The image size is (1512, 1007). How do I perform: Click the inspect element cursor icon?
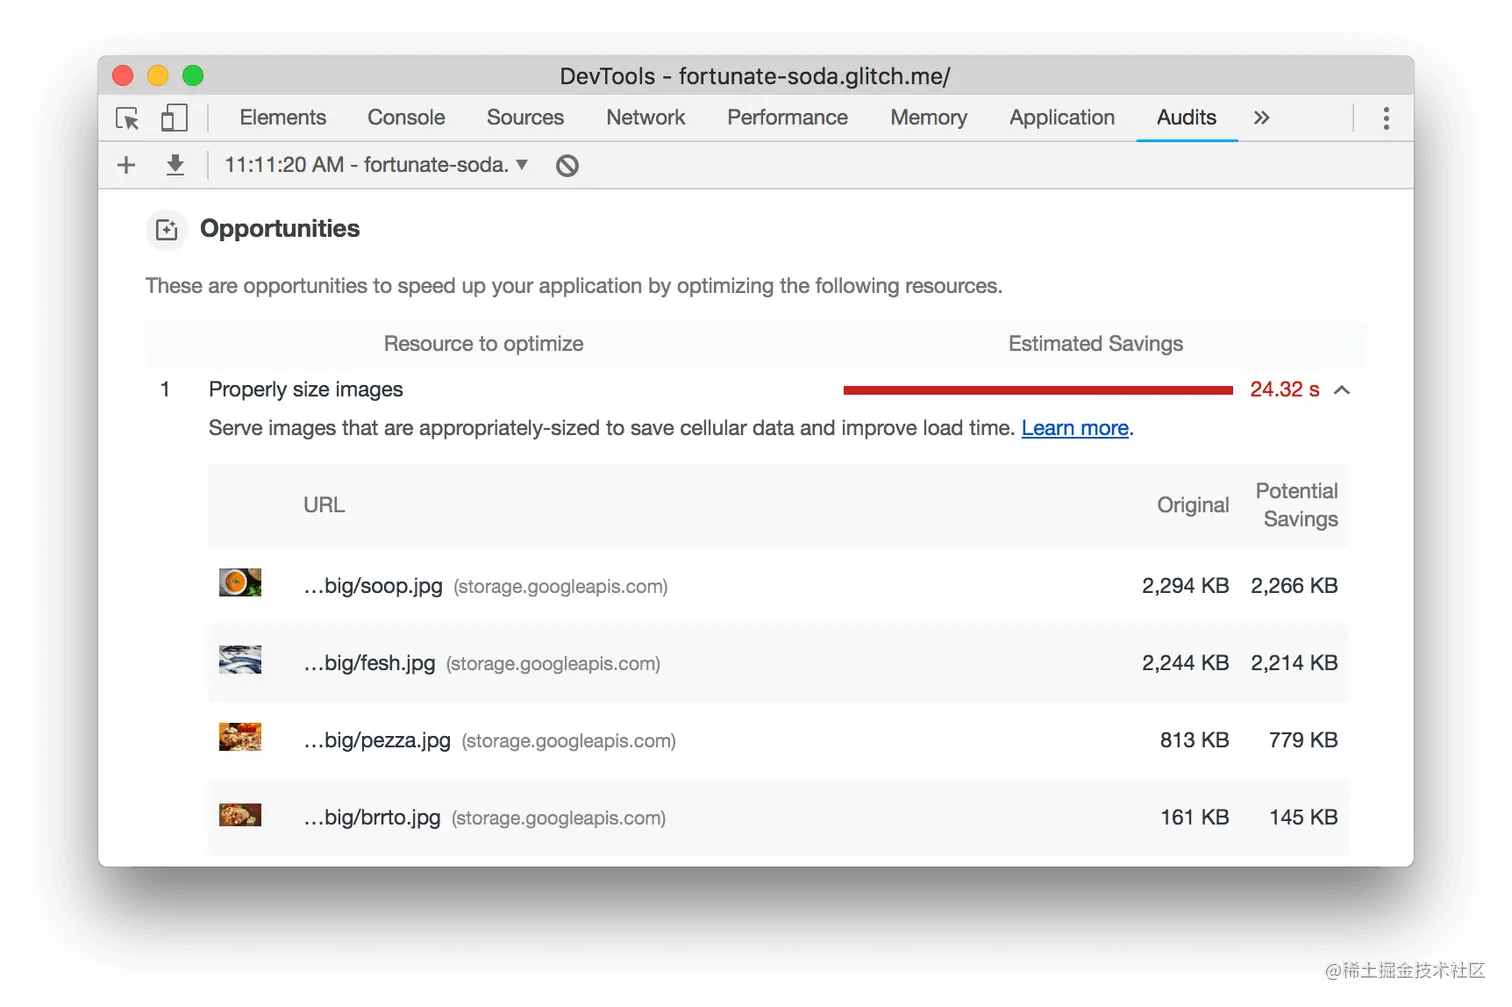click(128, 118)
